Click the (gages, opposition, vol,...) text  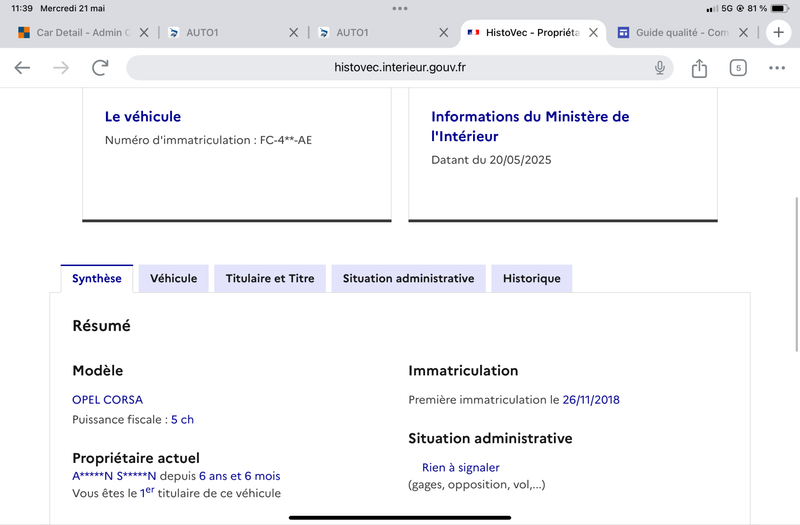tap(477, 485)
